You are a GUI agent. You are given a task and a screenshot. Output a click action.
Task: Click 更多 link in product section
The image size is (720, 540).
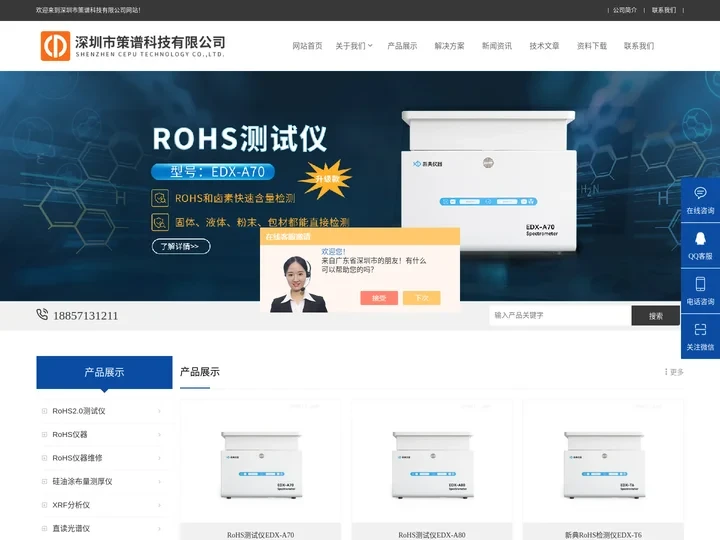[x=674, y=372]
